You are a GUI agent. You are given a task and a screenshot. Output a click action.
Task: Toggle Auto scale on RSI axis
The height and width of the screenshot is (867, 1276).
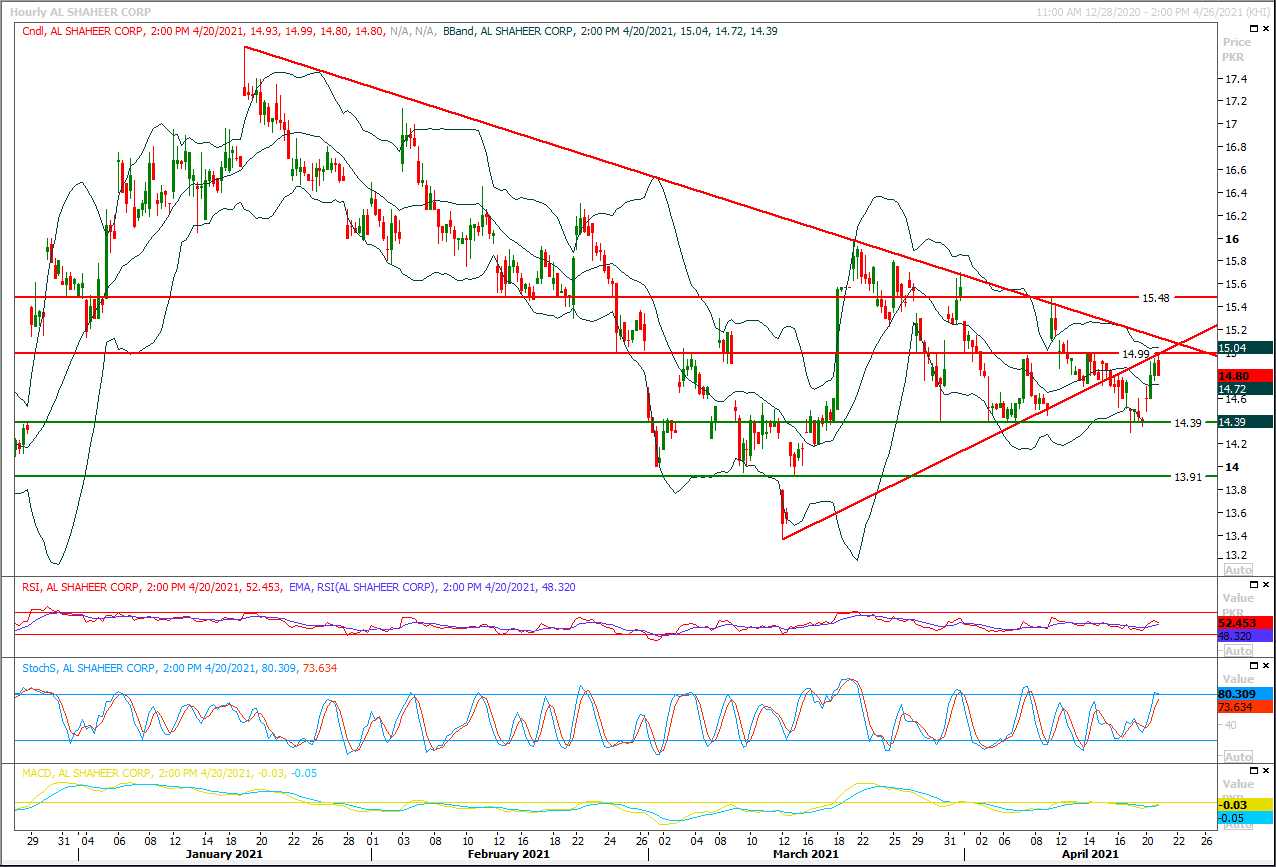pyautogui.click(x=1238, y=650)
